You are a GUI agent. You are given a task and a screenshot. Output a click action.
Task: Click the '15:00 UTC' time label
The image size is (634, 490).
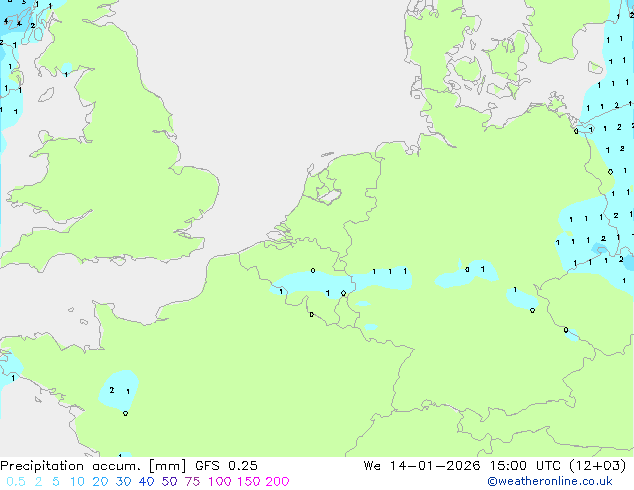(525, 466)
